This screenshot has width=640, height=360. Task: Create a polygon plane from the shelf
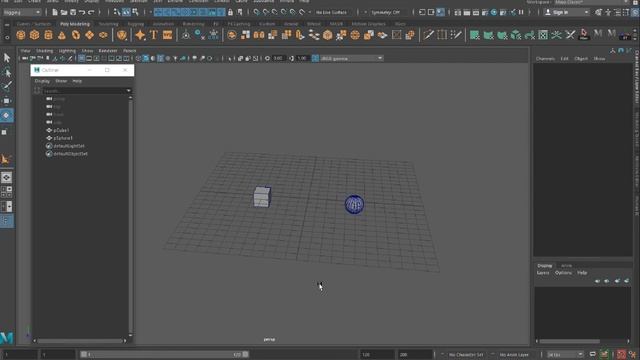click(89, 36)
